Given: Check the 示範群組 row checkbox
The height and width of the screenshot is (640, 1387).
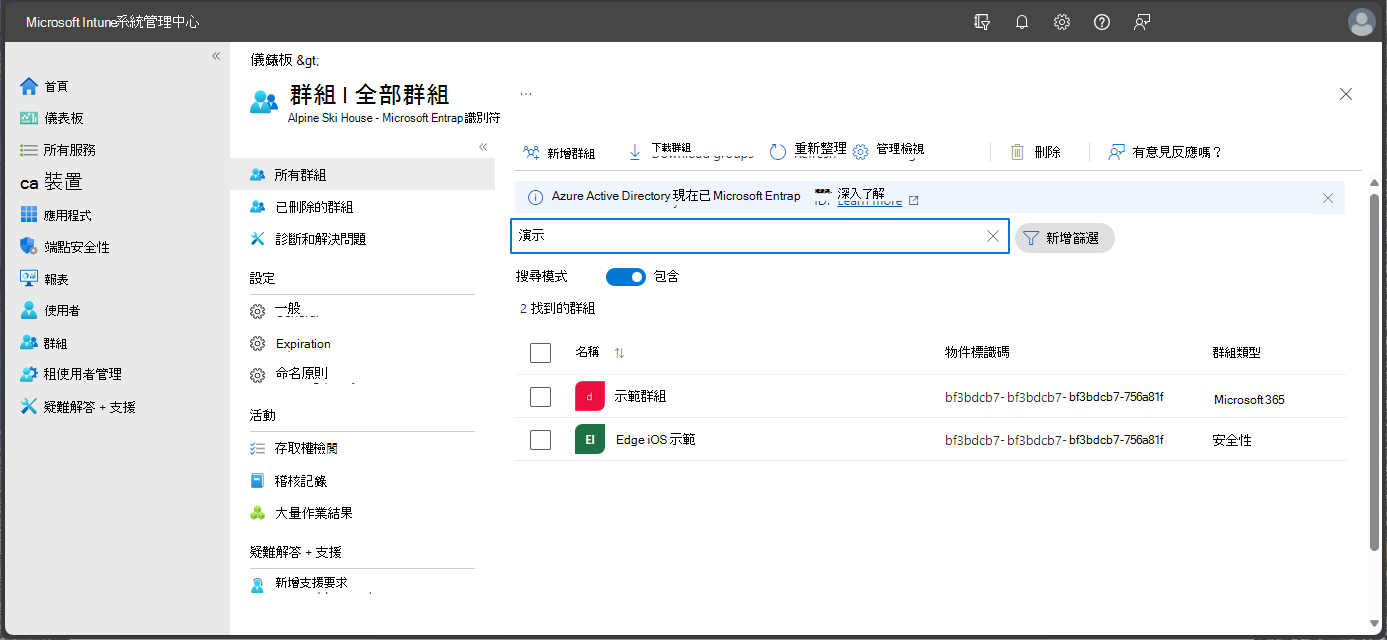Looking at the screenshot, I should 541,397.
